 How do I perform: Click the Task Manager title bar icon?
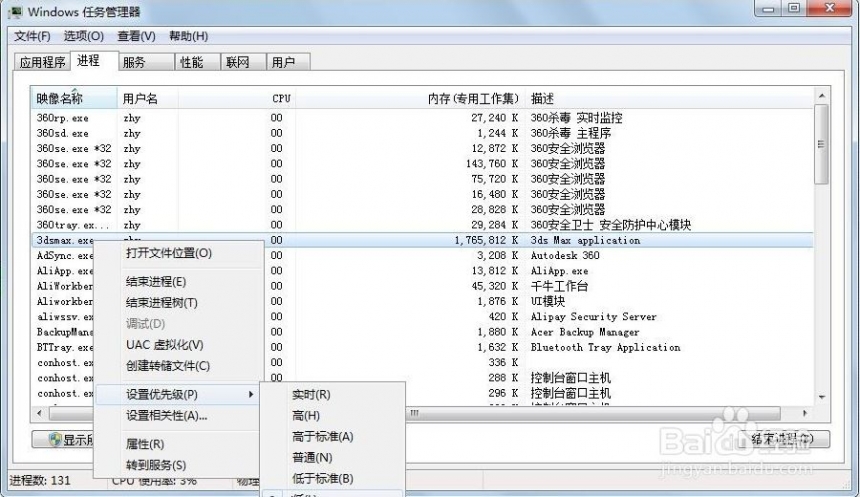[x=15, y=12]
